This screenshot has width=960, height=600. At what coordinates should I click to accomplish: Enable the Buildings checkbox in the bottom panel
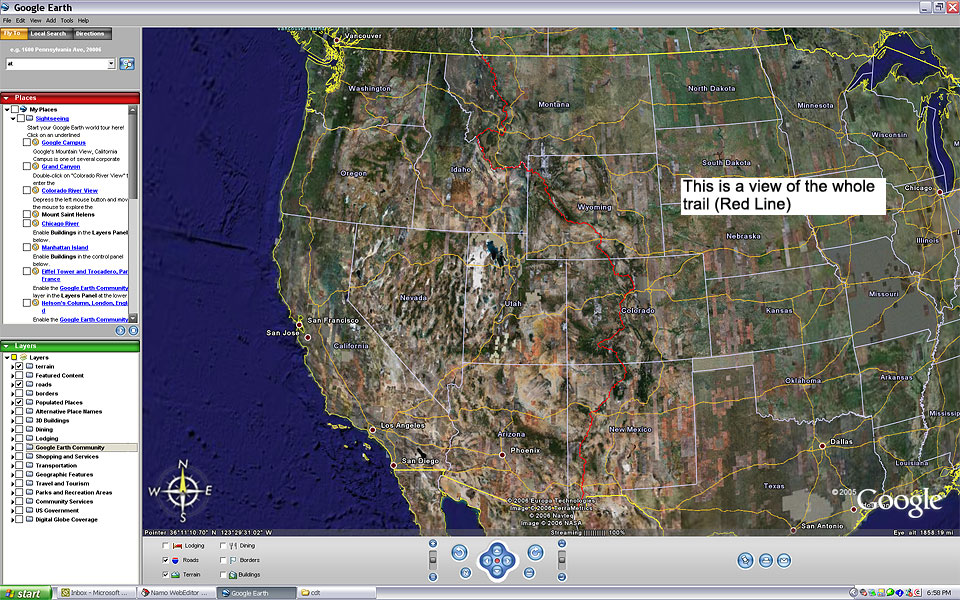click(x=223, y=574)
